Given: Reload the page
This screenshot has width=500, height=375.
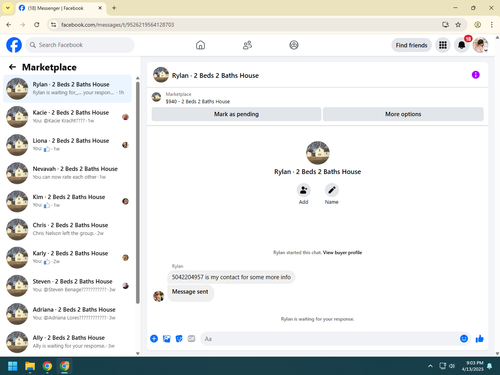Looking at the screenshot, I should click(x=37, y=25).
